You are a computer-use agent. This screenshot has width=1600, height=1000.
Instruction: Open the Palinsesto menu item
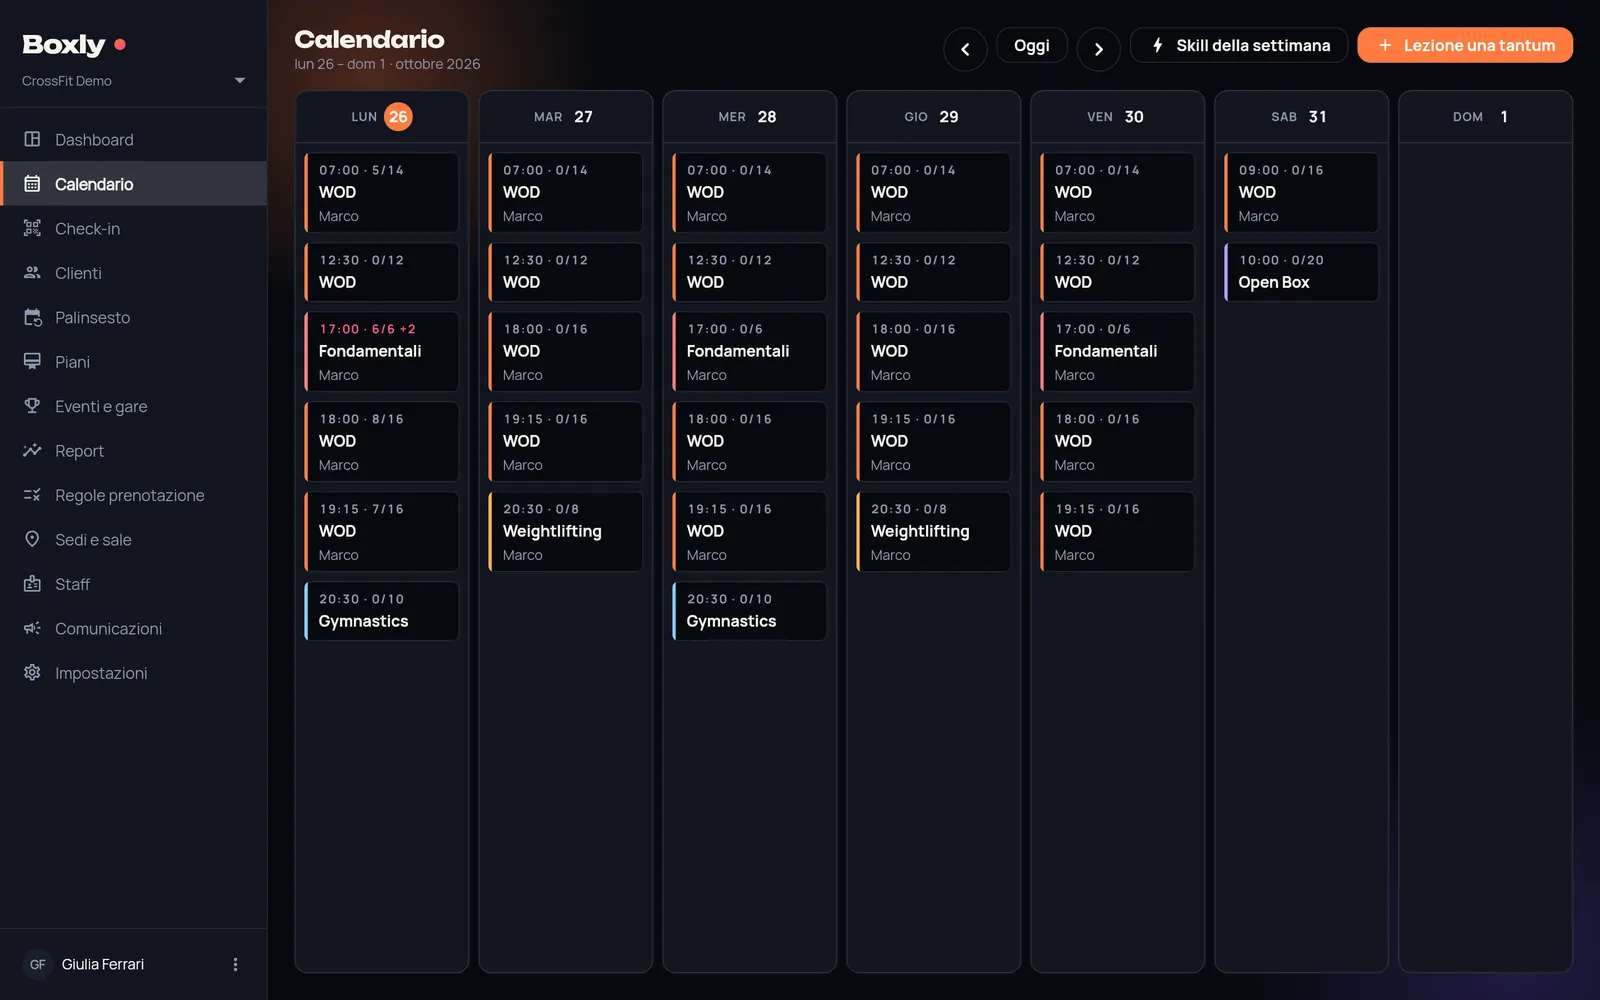[x=133, y=317]
